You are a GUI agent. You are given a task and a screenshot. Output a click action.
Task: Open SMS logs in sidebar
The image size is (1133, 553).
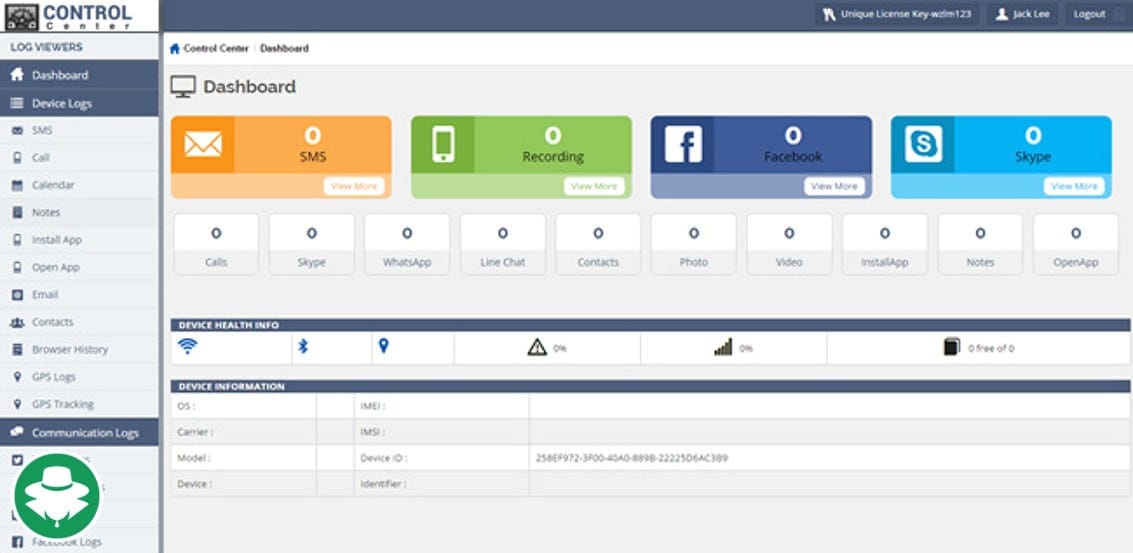[x=79, y=131]
